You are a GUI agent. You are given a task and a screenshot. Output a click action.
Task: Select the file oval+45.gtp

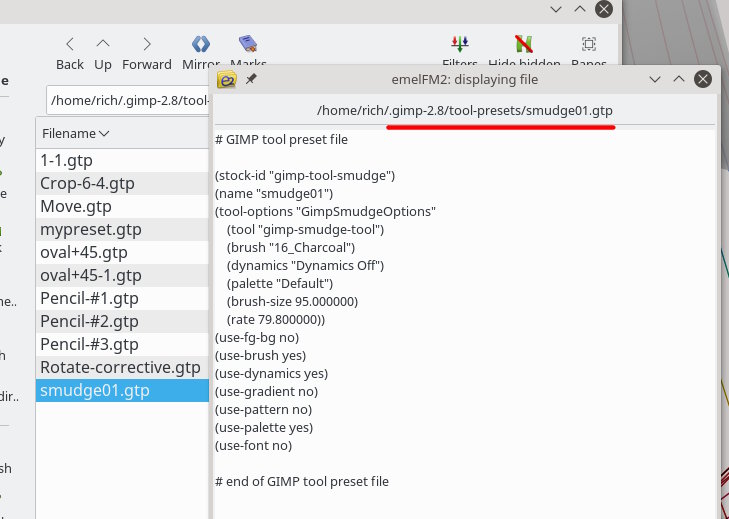(x=122, y=253)
